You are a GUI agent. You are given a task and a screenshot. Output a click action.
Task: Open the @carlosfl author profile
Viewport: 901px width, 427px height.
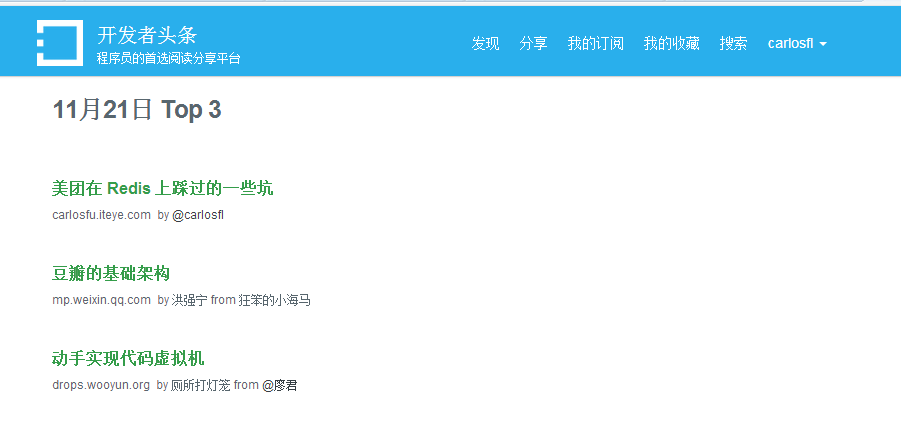[198, 215]
